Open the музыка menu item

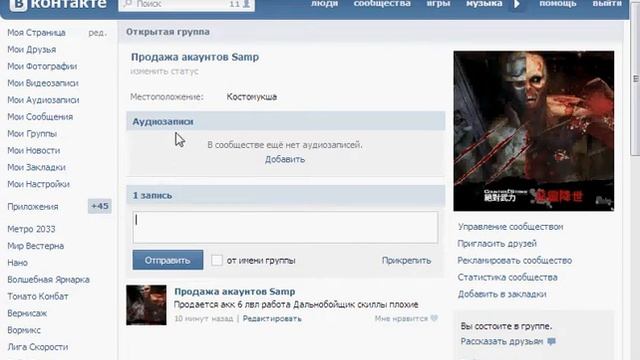point(484,4)
